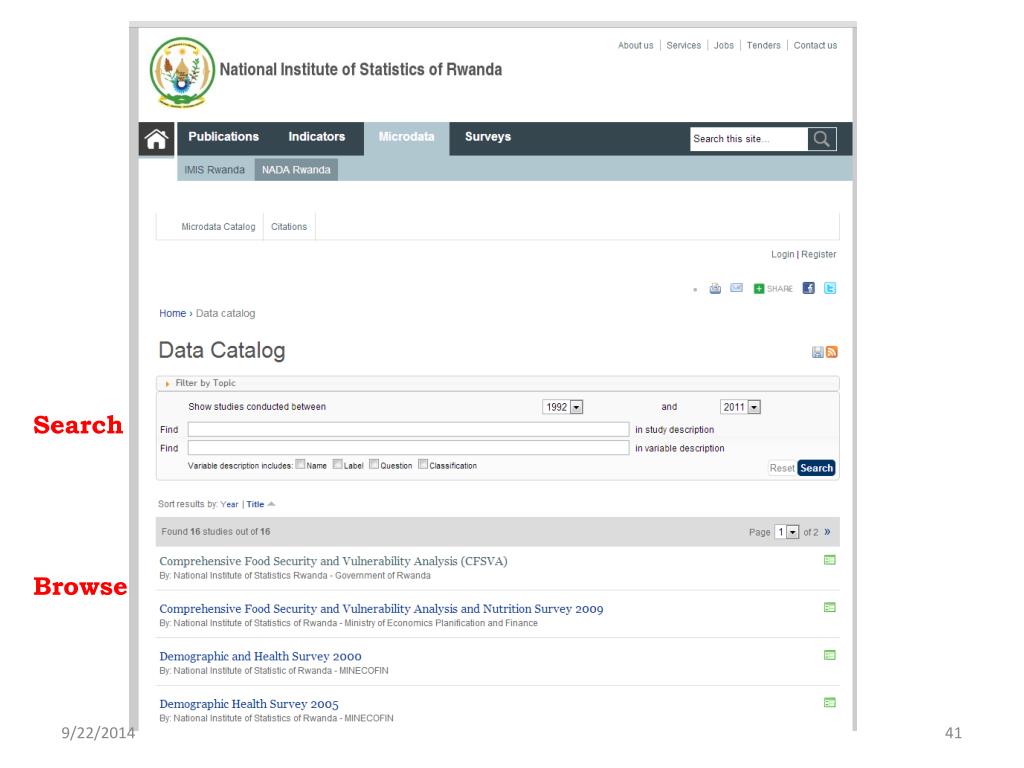Click the Search this site field
The height and width of the screenshot is (768, 1024).
click(748, 139)
